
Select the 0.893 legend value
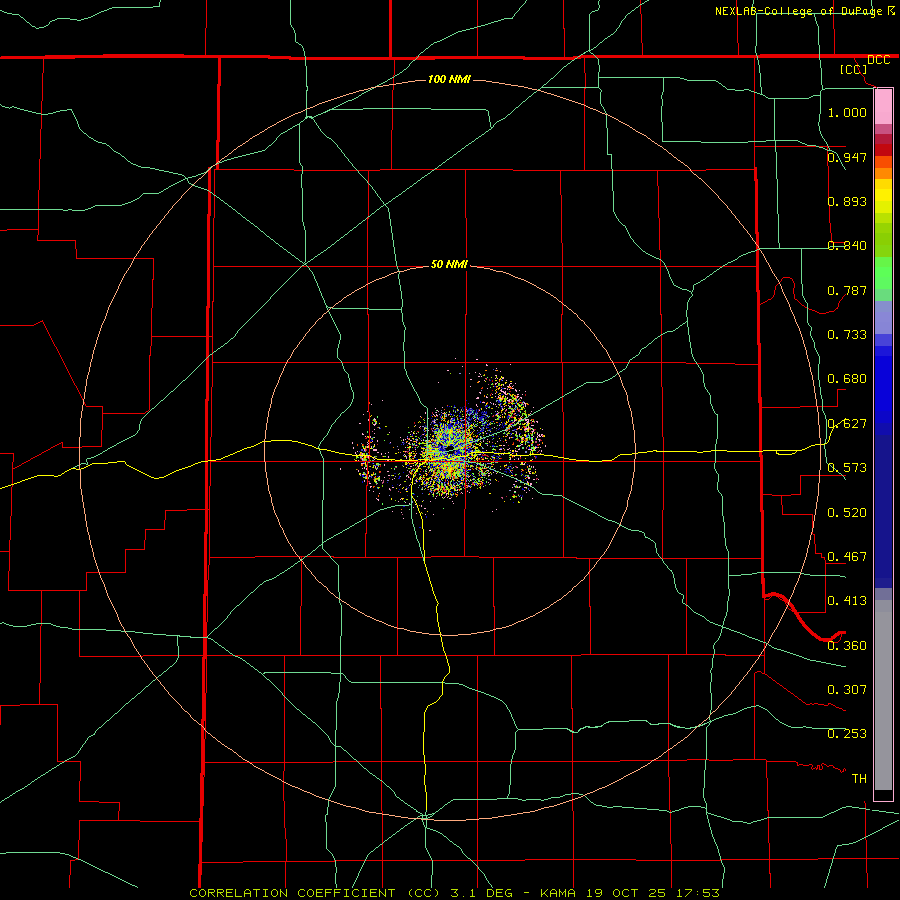pos(847,201)
